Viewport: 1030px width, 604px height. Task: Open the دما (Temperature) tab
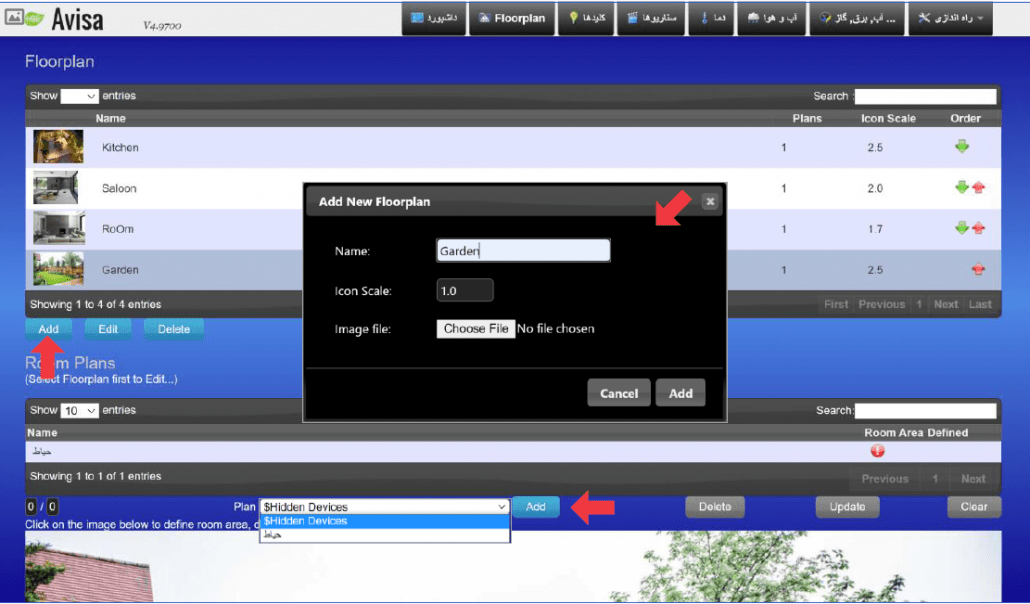pyautogui.click(x=711, y=18)
